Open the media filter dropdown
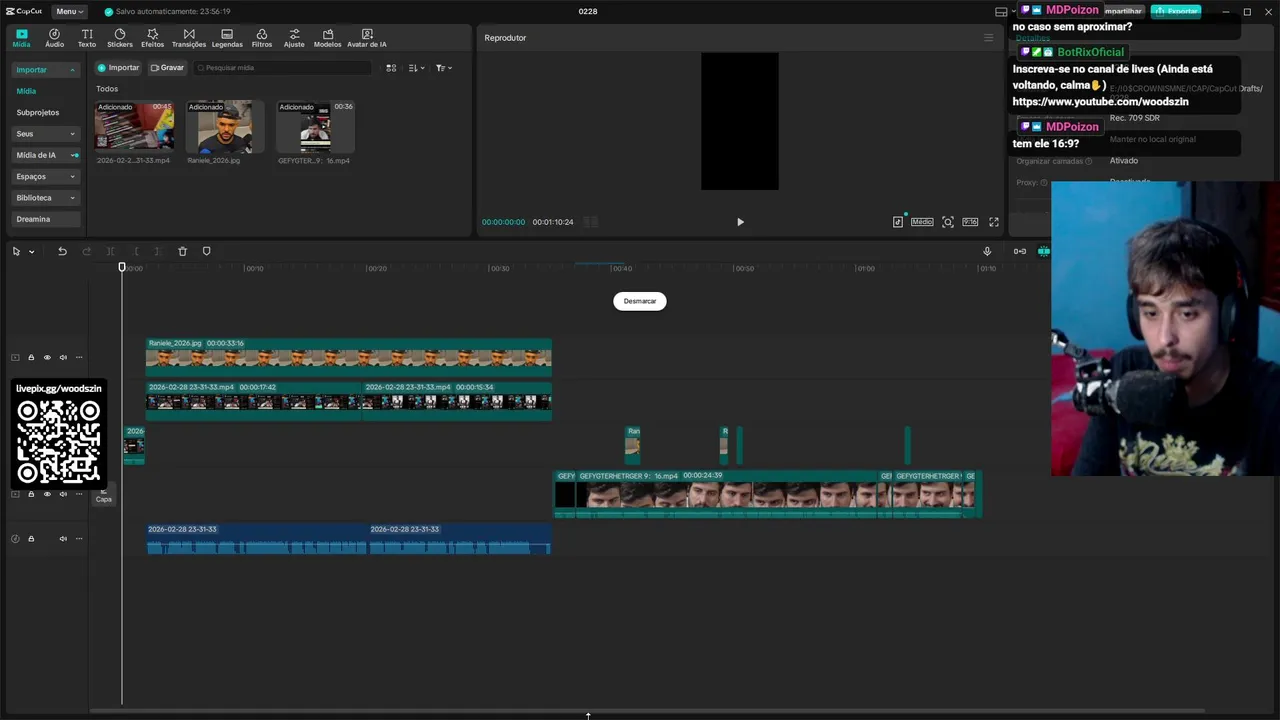 (x=444, y=68)
